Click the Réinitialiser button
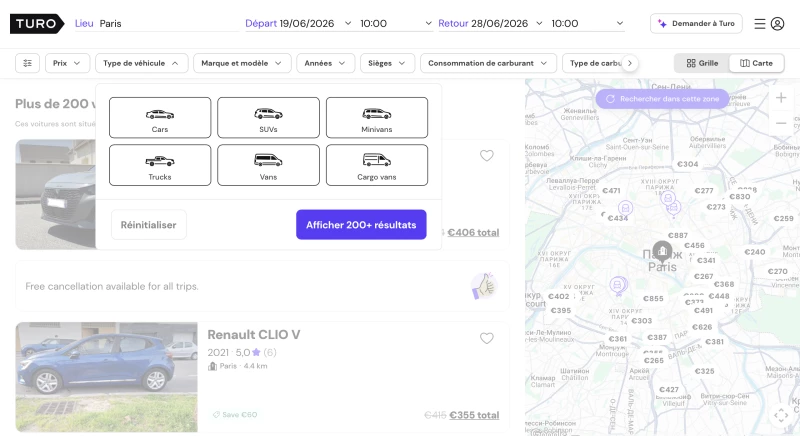 [x=148, y=225]
